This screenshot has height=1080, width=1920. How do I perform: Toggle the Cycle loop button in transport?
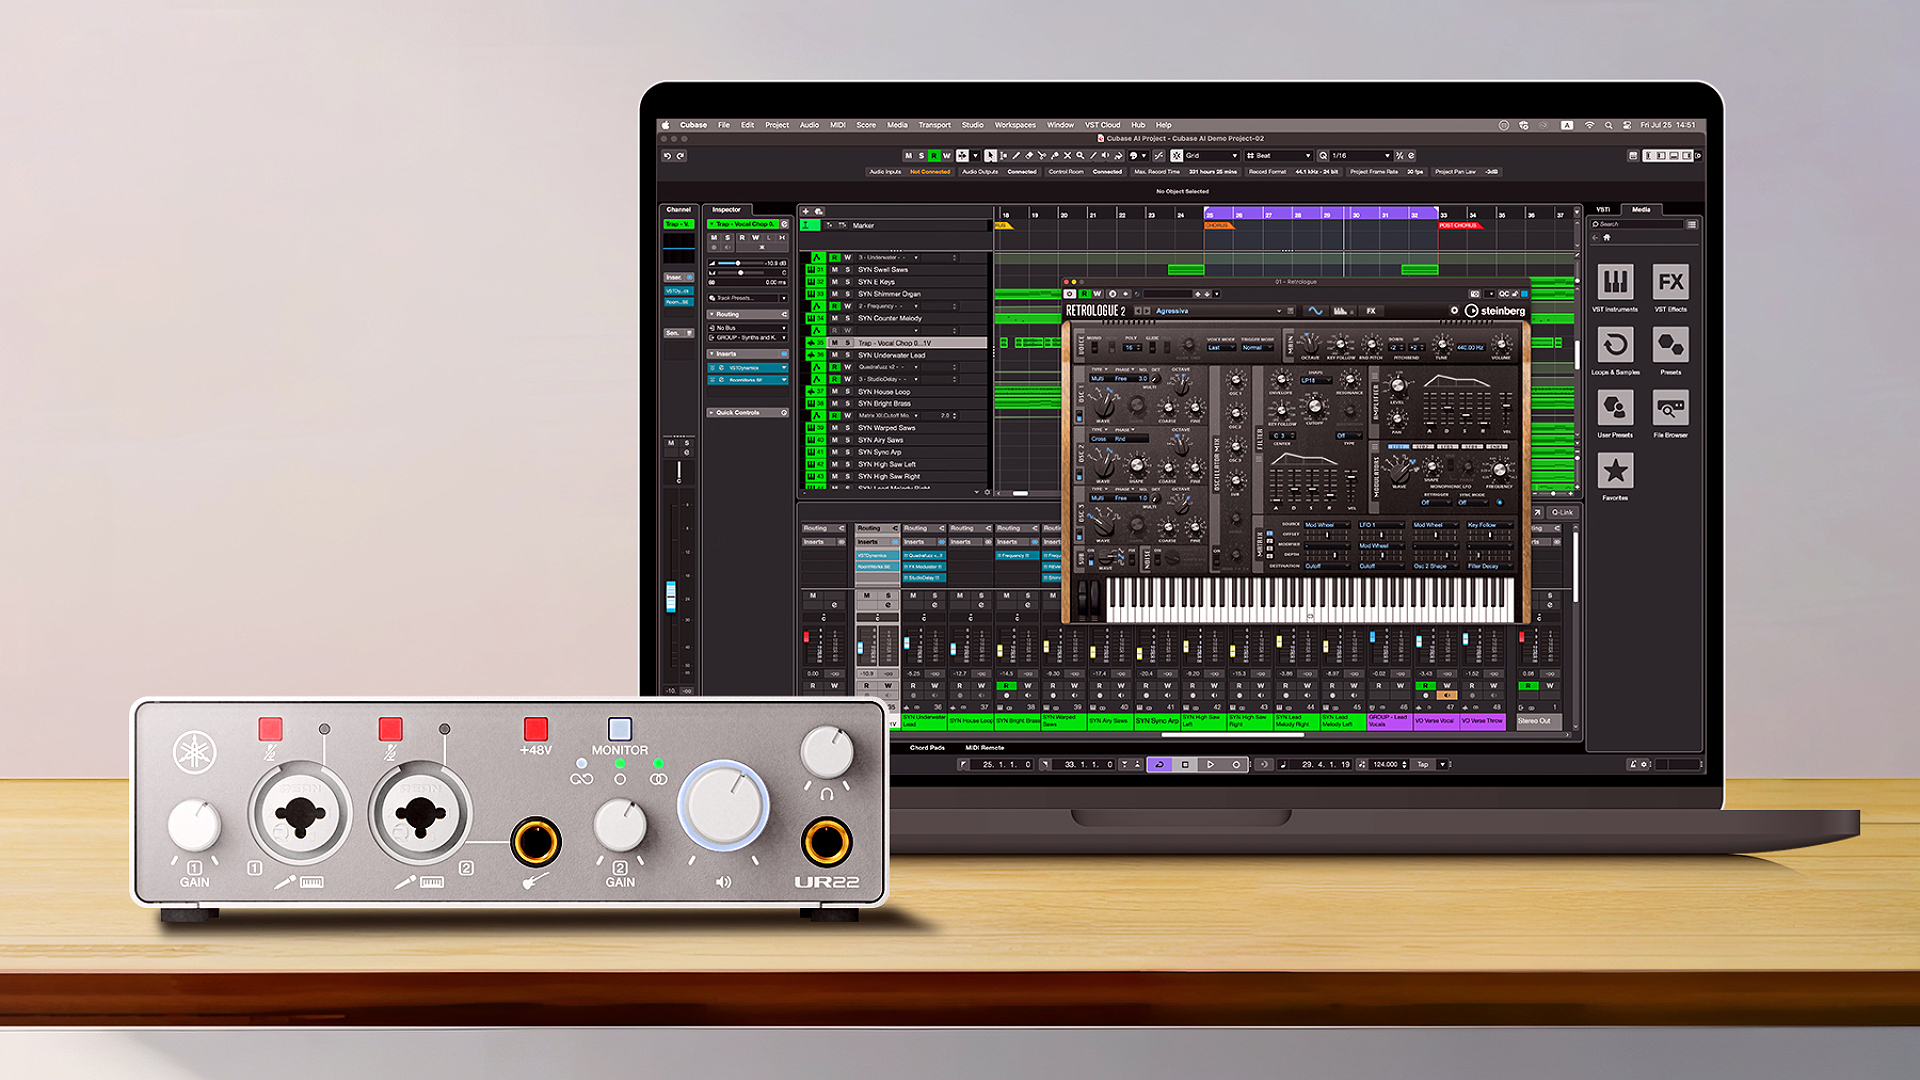tap(1160, 764)
